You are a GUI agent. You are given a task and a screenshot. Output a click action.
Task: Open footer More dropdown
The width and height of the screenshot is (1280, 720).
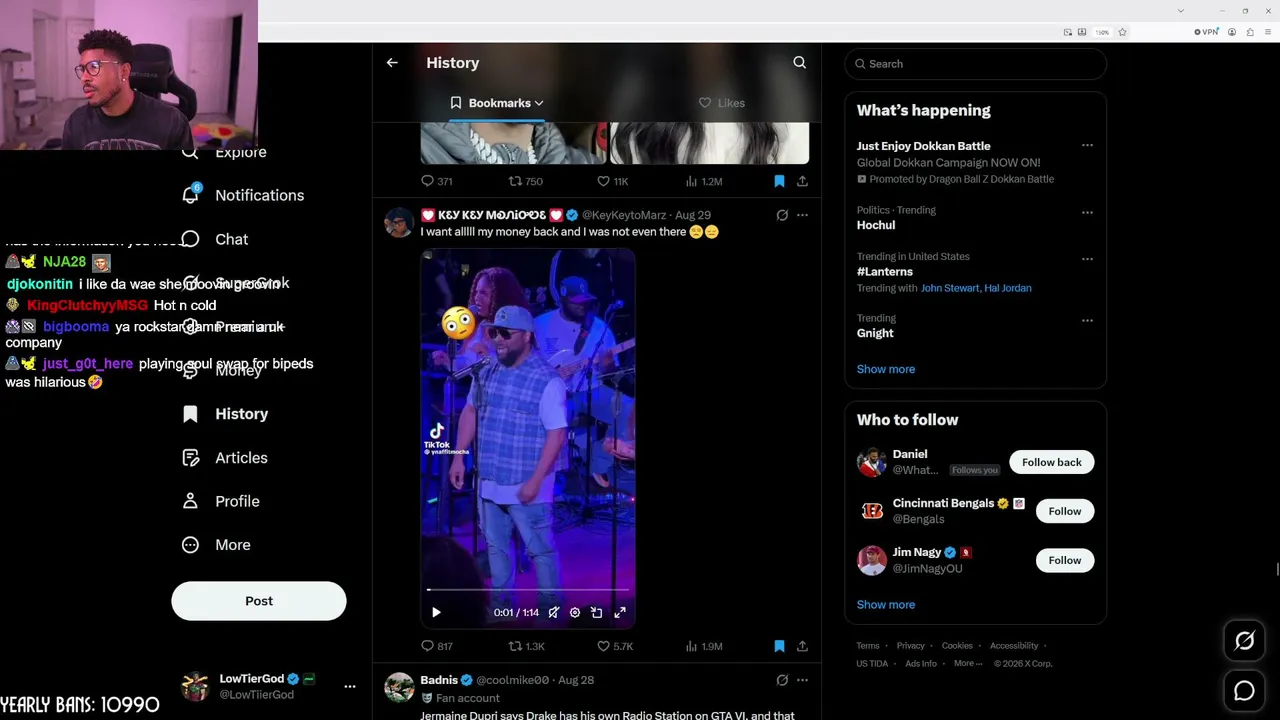[967, 663]
